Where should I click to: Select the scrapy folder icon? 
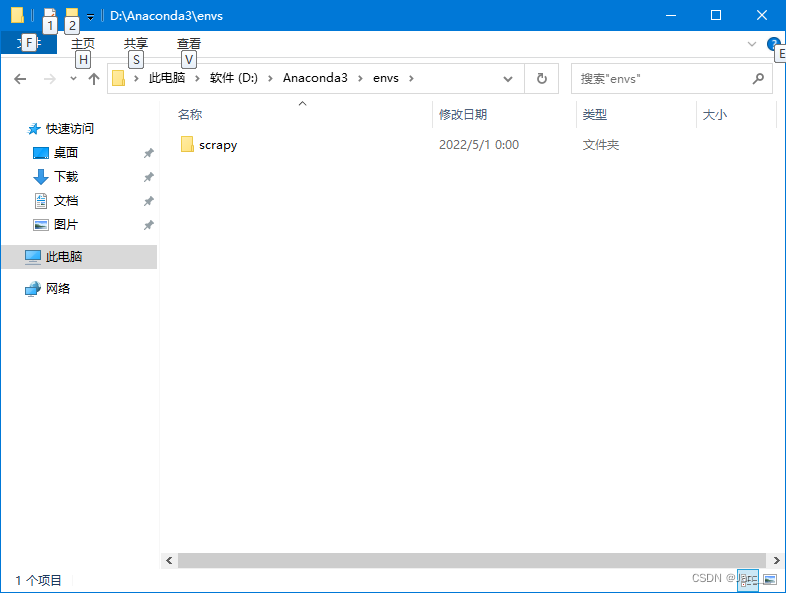(x=187, y=144)
